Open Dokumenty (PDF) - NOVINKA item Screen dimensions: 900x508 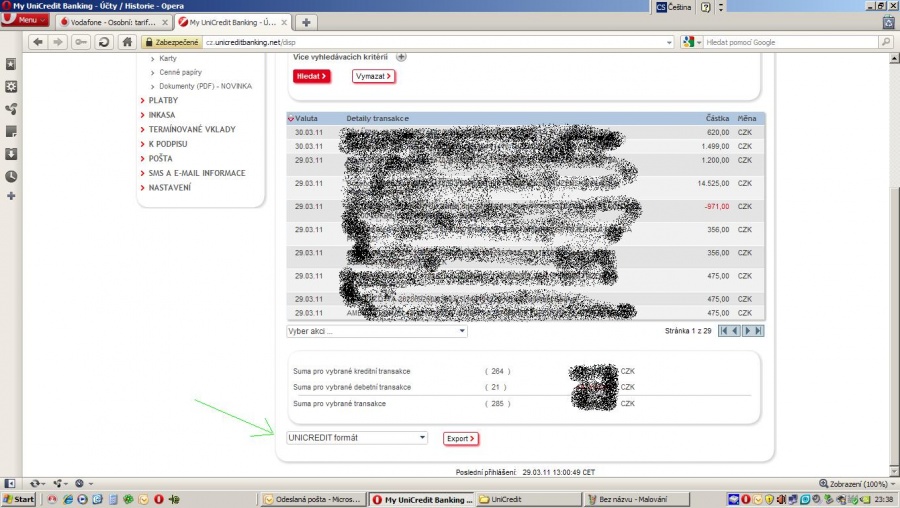click(205, 86)
